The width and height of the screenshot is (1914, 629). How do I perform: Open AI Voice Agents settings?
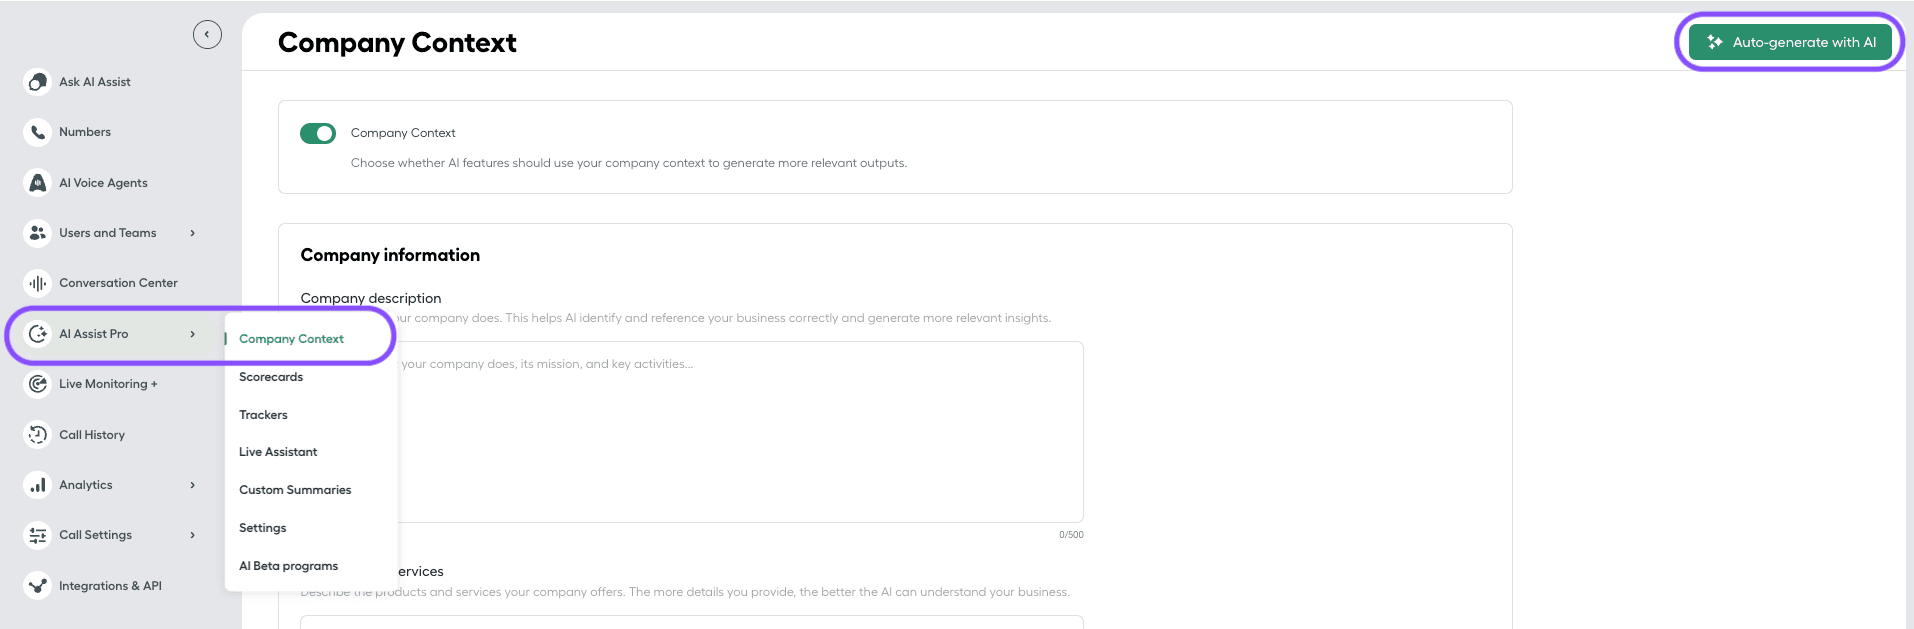[103, 182]
